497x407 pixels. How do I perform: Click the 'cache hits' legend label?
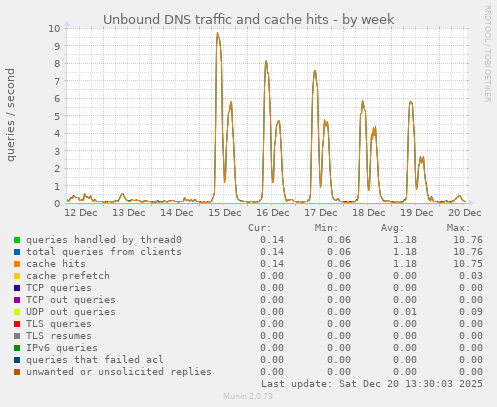point(56,264)
